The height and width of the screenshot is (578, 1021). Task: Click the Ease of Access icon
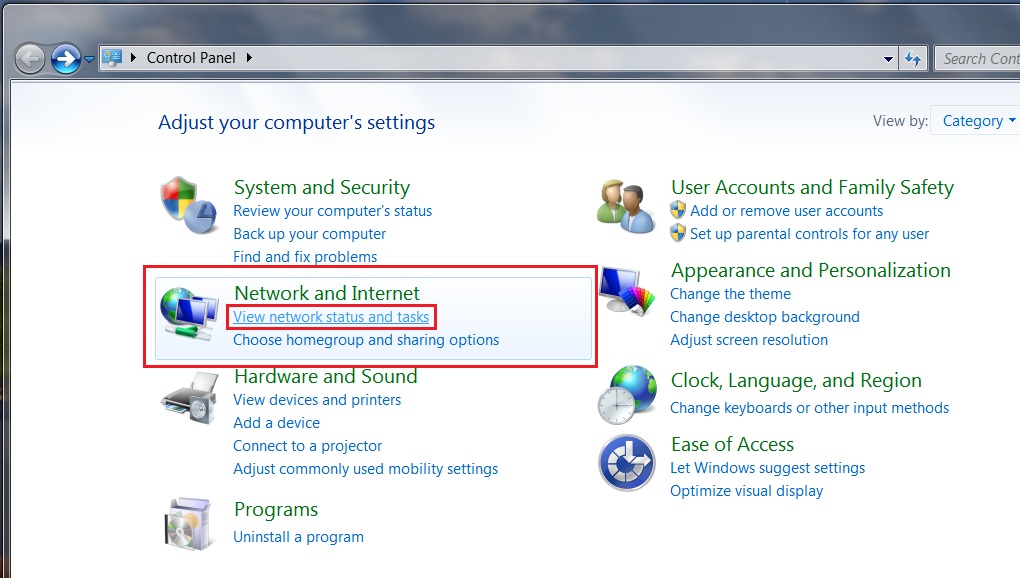(627, 463)
